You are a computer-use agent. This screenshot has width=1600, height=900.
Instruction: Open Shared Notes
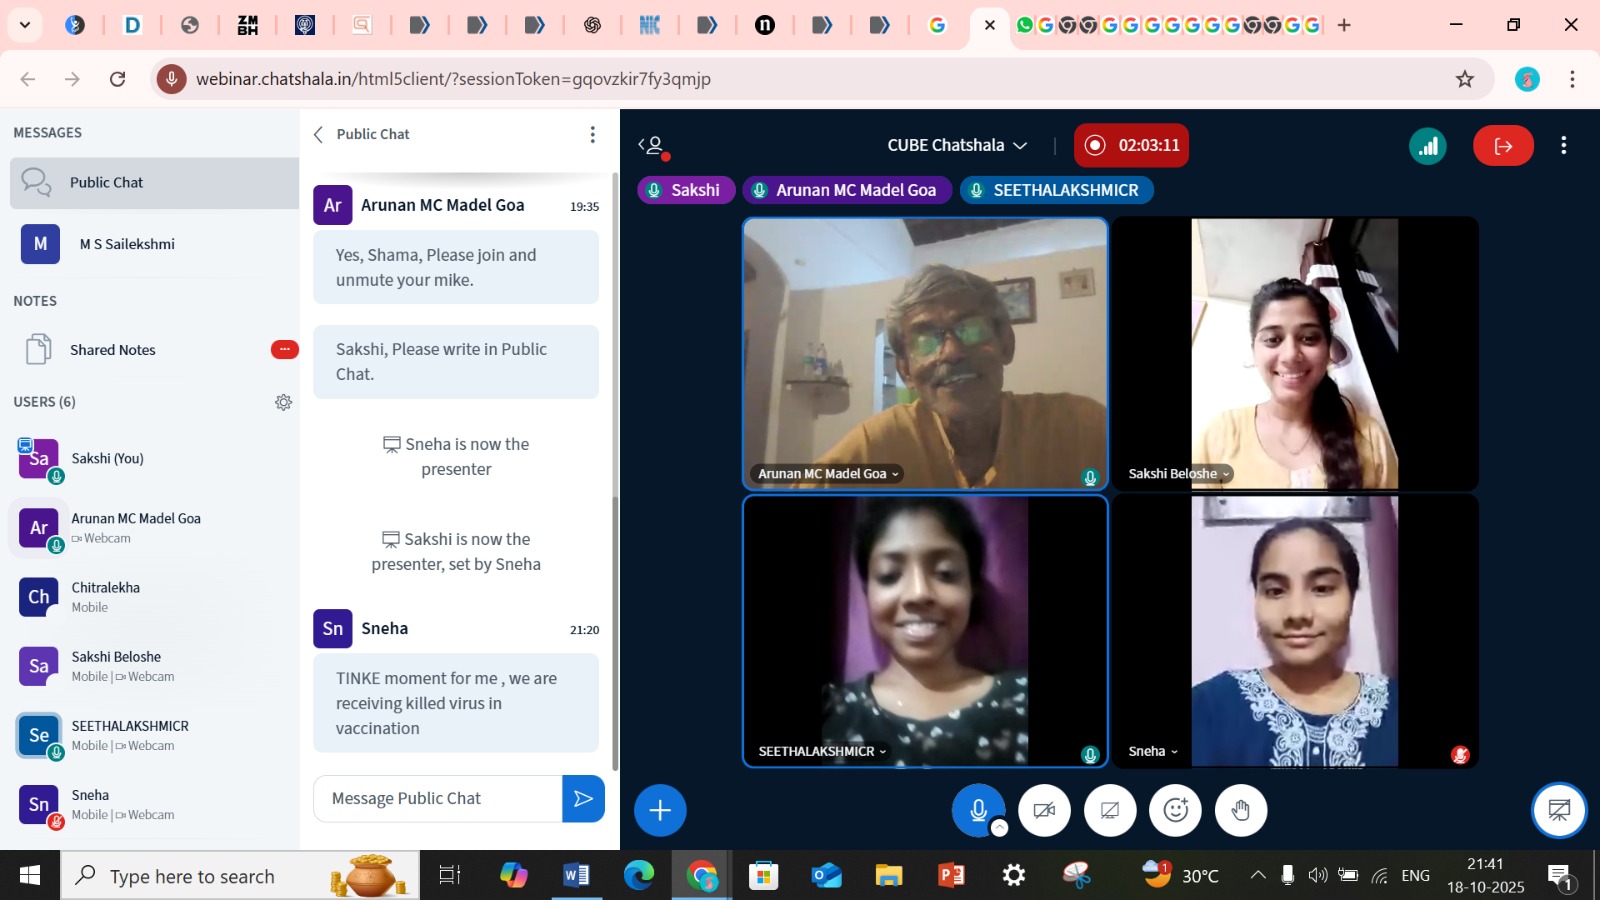click(x=113, y=350)
